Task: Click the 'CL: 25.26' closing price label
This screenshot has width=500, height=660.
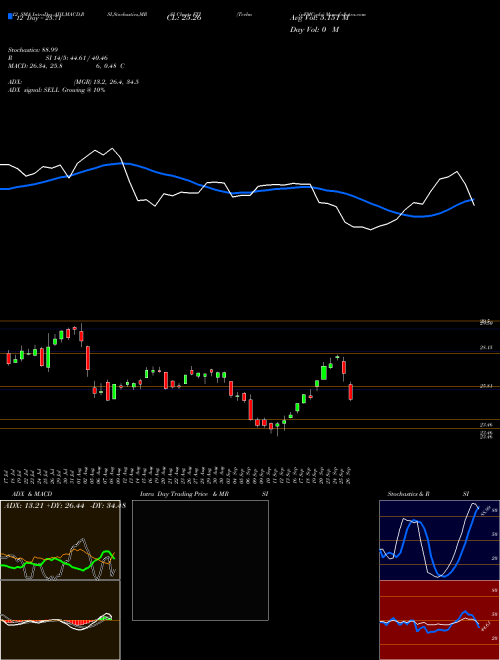Action: 184,18
